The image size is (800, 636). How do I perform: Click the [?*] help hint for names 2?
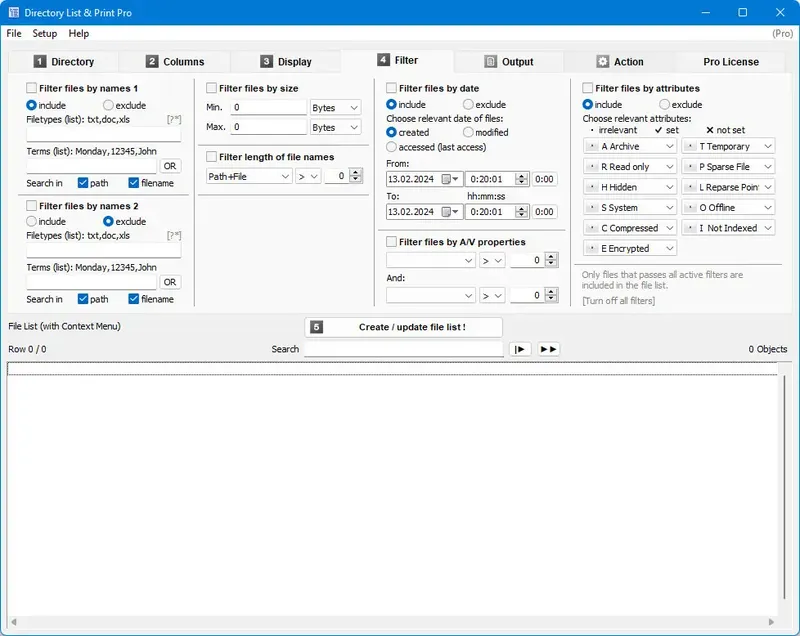(x=174, y=235)
